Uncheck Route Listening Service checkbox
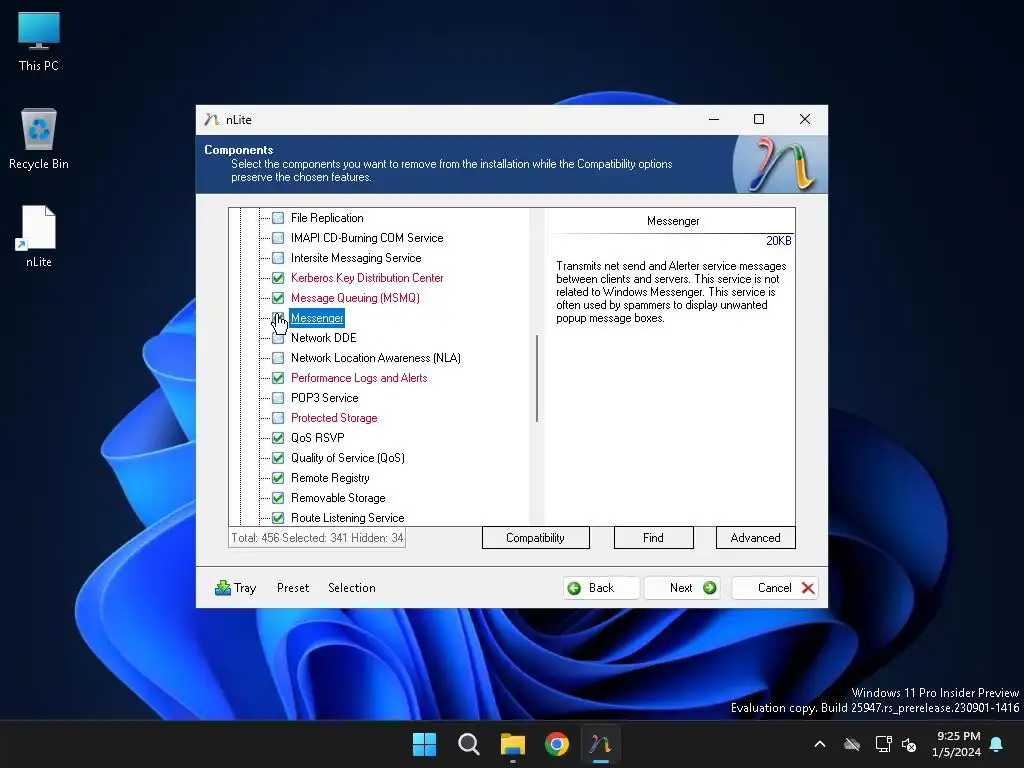The height and width of the screenshot is (768, 1024). [278, 518]
